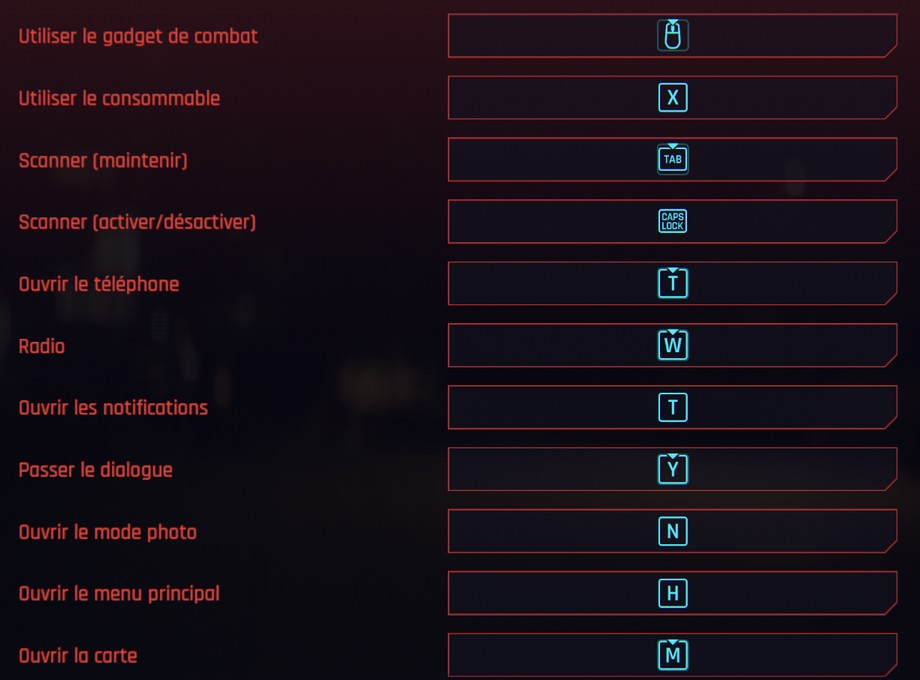Screen dimensions: 920x680
Task: Click the TAB key icon next to Scanner (maintenir)
Action: [x=672, y=159]
